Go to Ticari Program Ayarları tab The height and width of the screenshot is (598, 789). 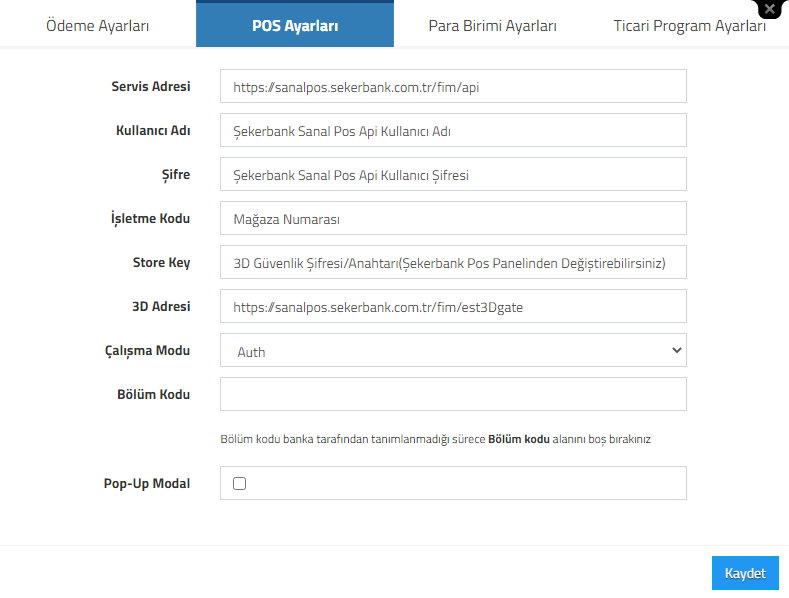[x=689, y=25]
